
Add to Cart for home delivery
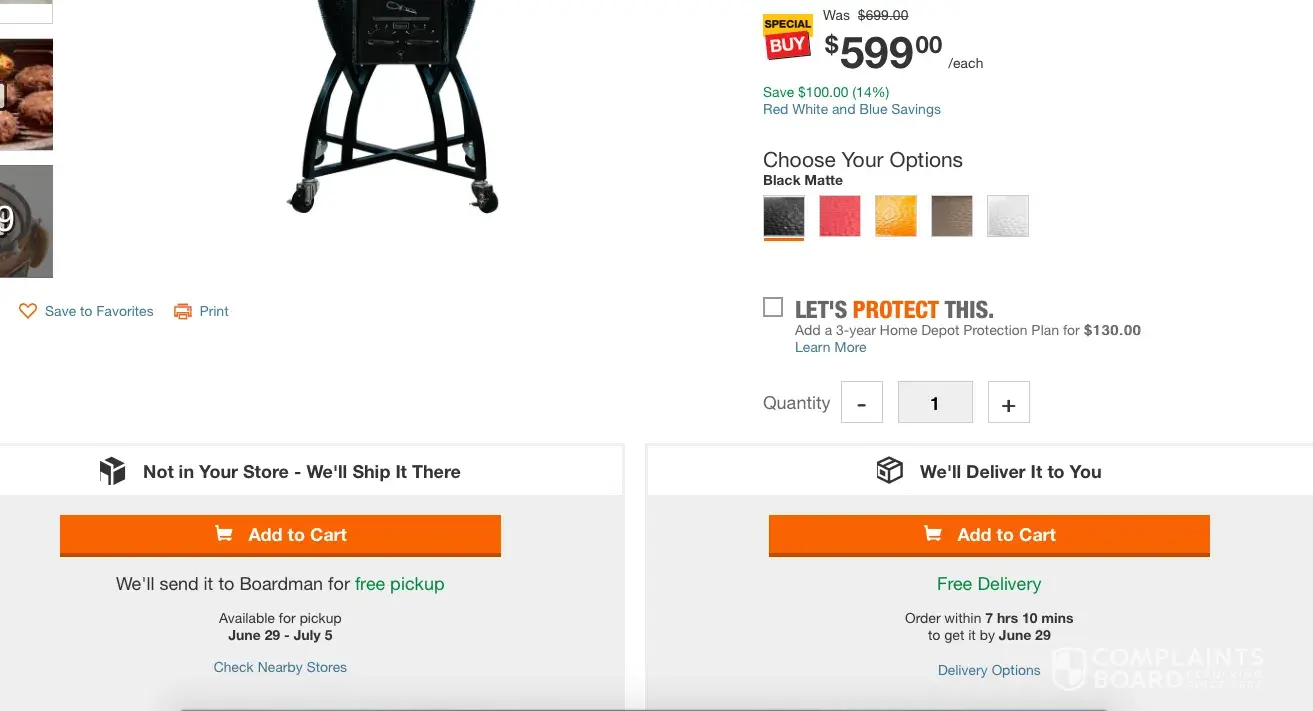click(x=989, y=535)
